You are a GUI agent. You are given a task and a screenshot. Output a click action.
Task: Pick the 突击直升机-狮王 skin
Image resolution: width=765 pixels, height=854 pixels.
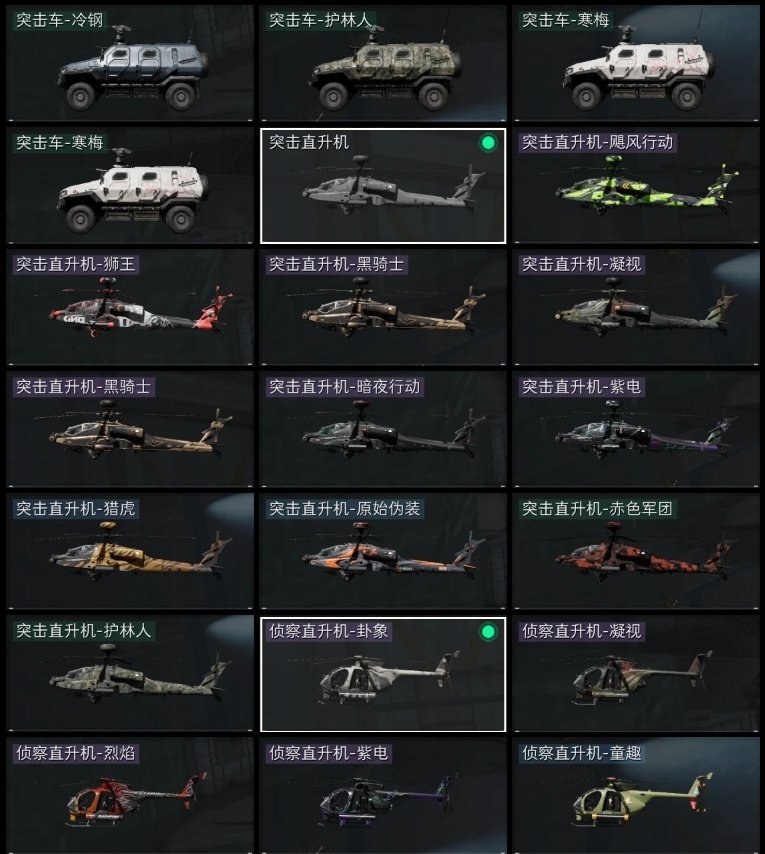[130, 308]
